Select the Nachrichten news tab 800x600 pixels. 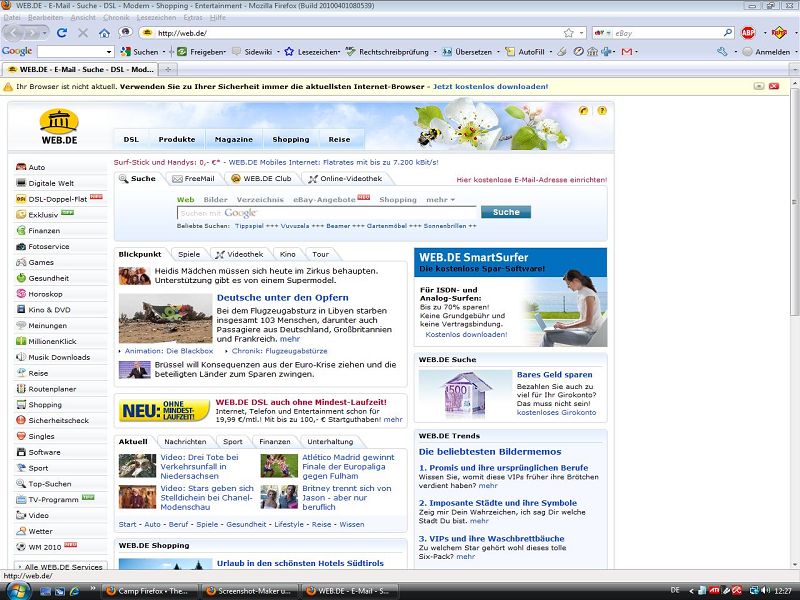(185, 441)
